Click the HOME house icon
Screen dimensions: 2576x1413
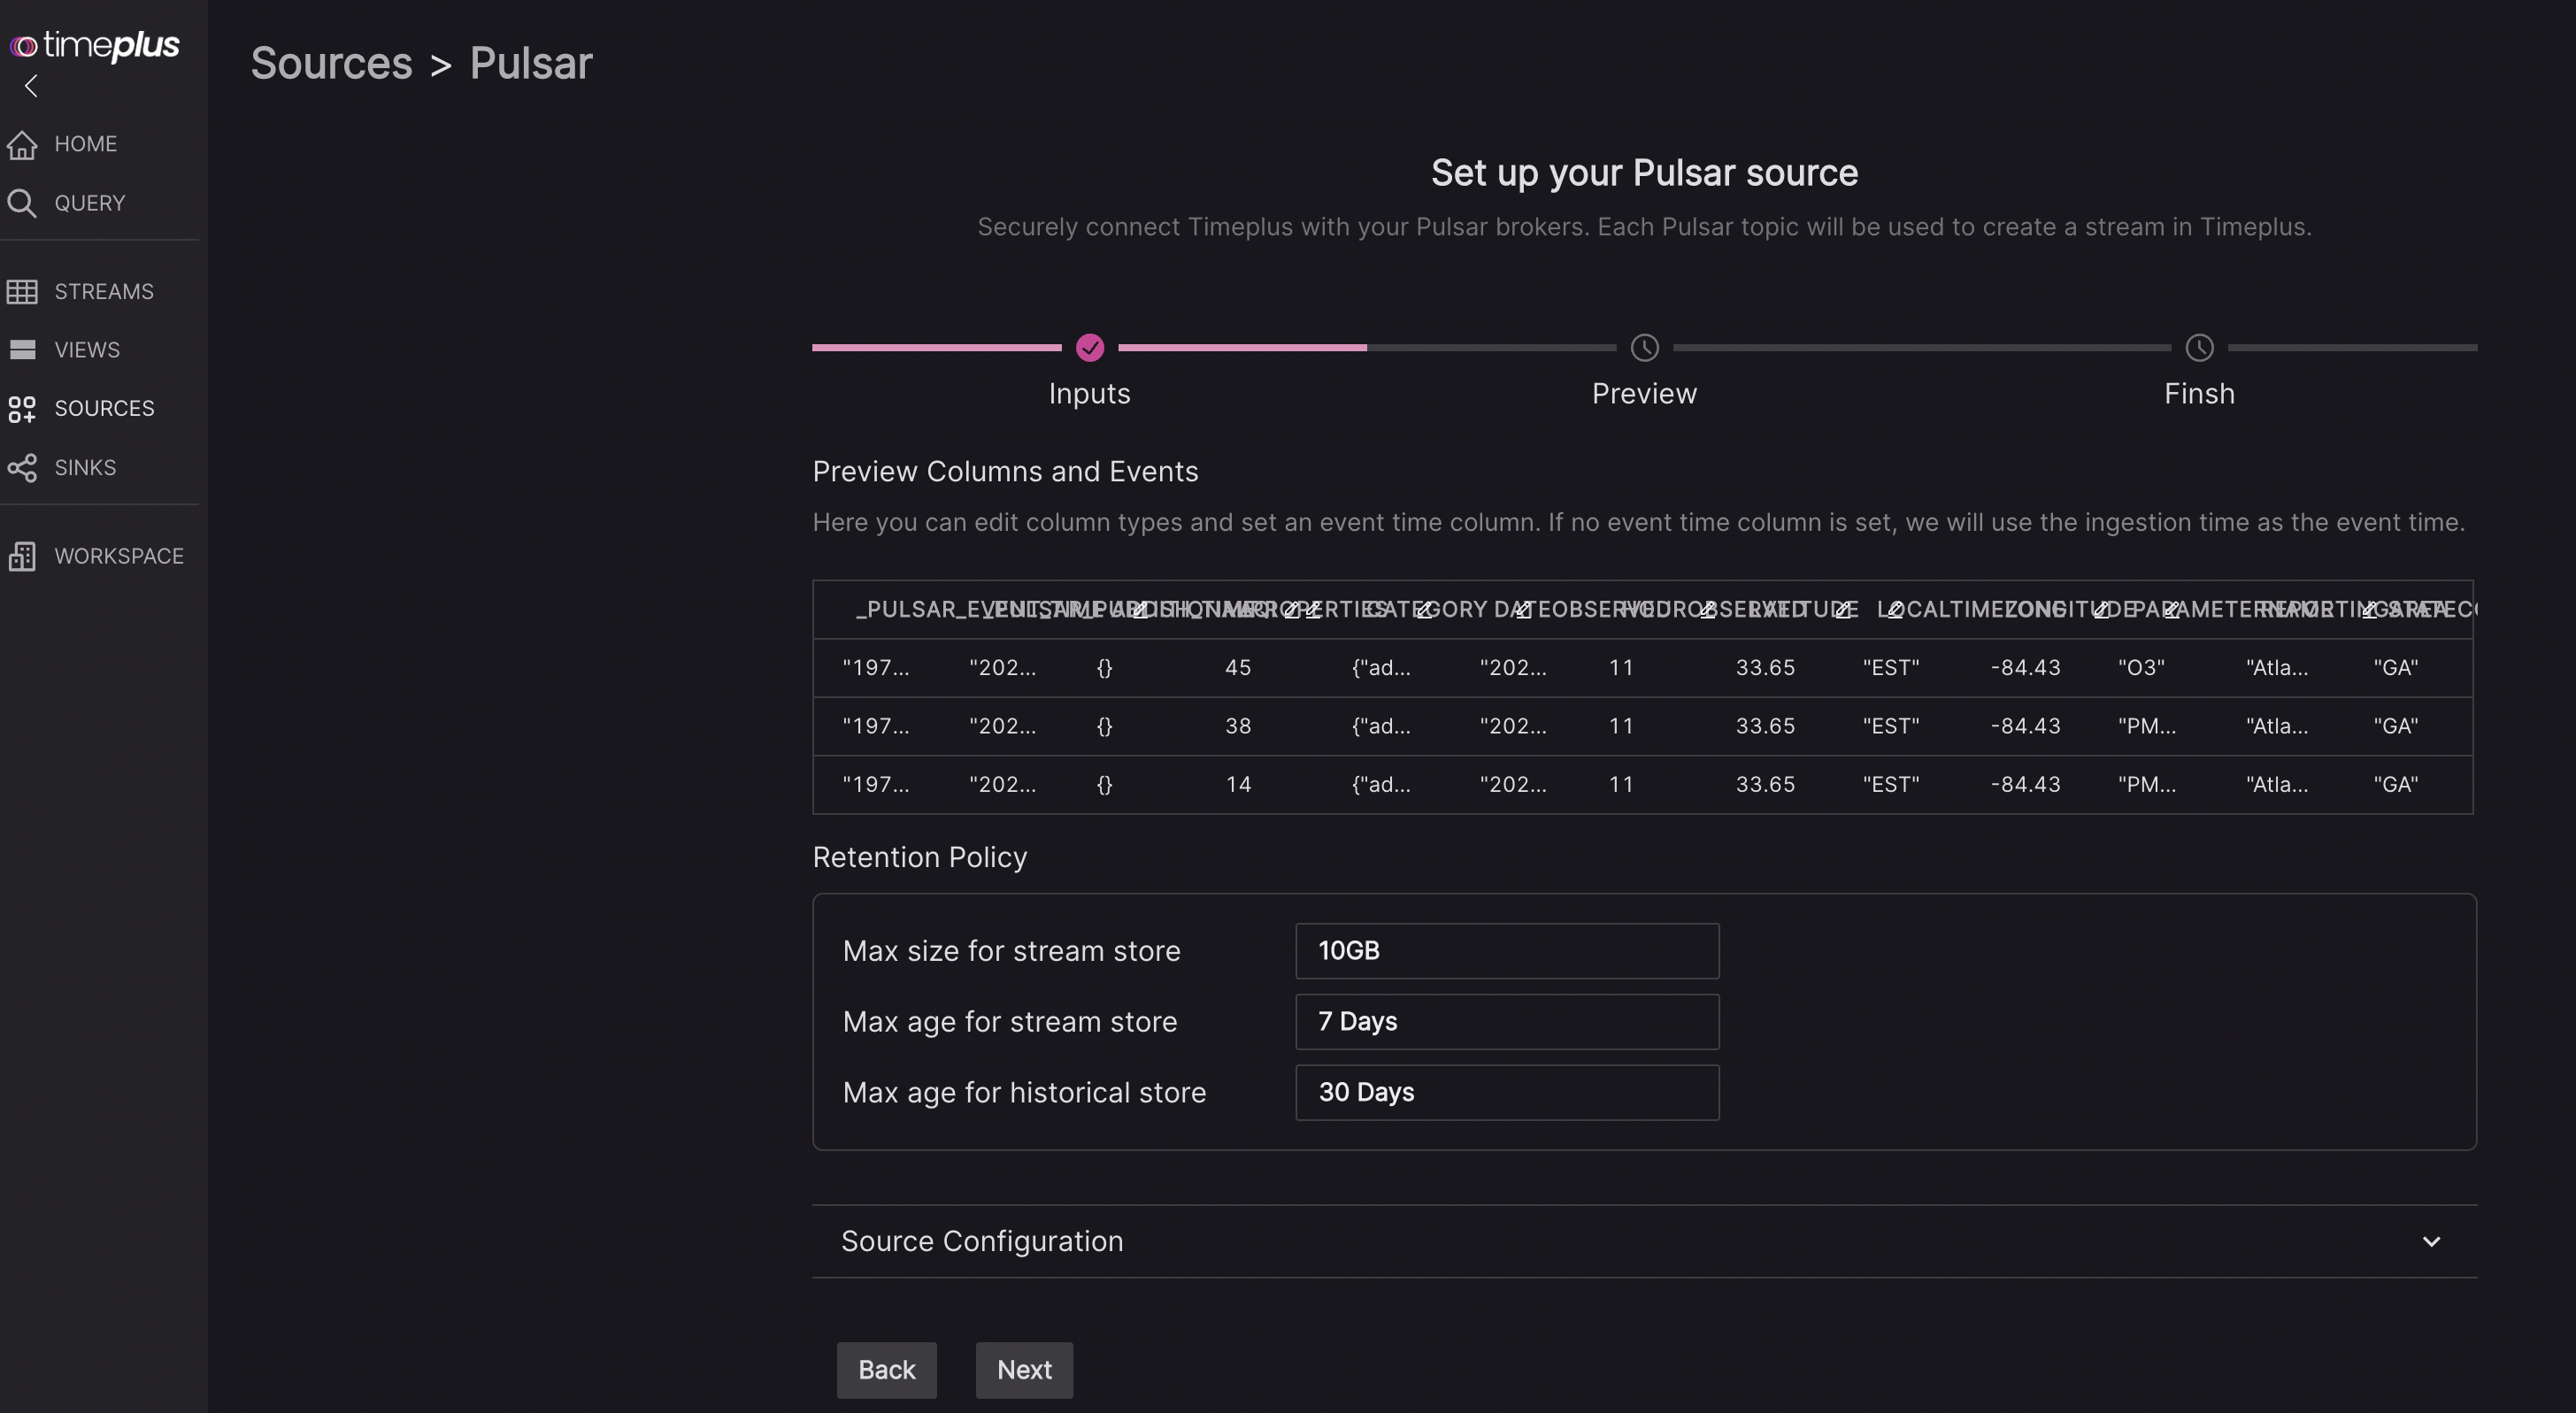point(22,144)
